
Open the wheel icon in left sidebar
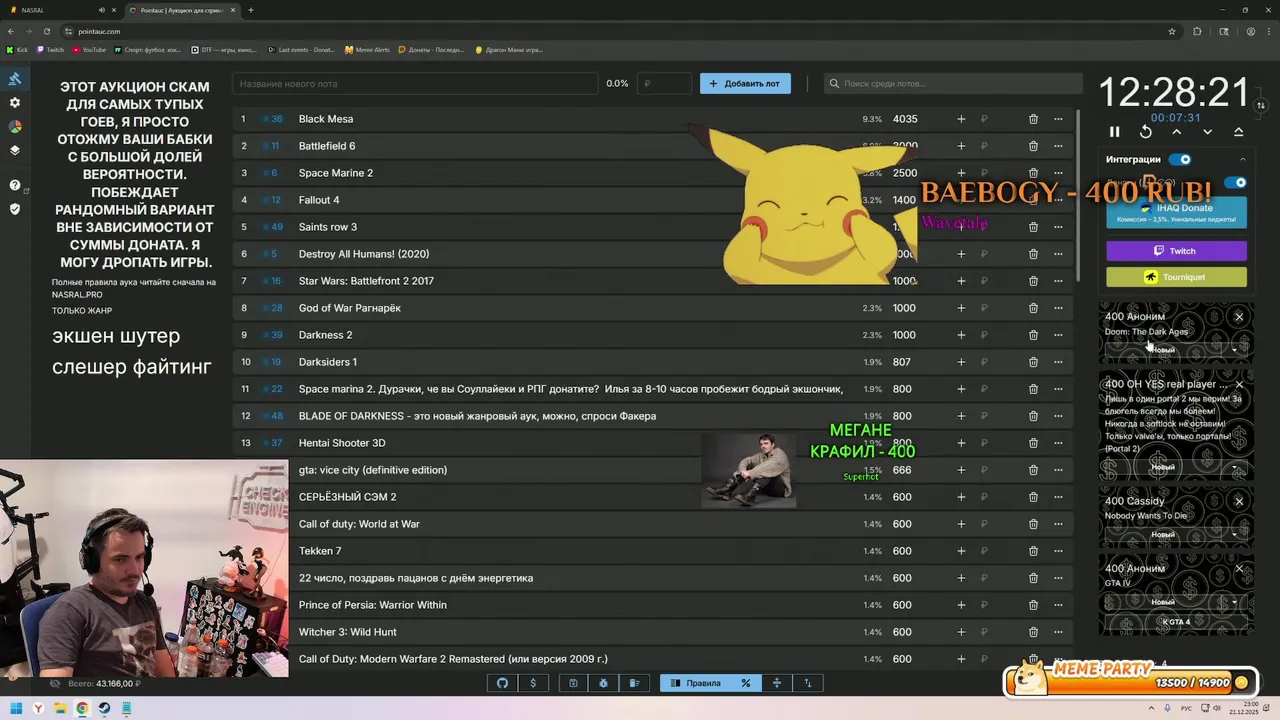coord(14,127)
